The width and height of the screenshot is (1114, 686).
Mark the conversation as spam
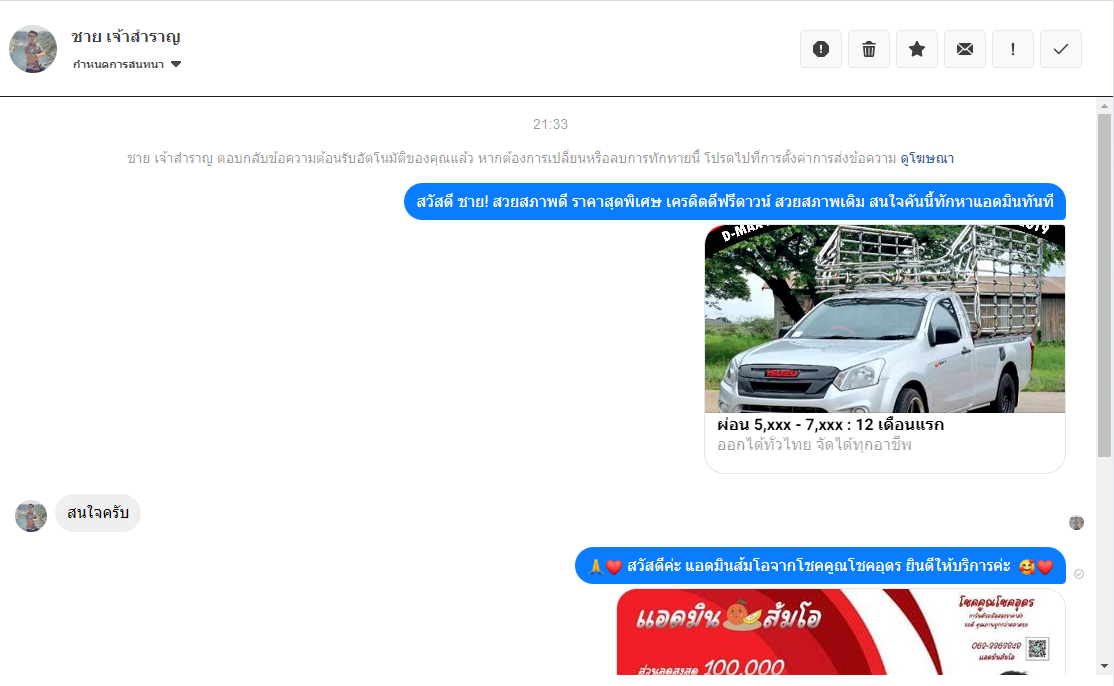click(821, 49)
